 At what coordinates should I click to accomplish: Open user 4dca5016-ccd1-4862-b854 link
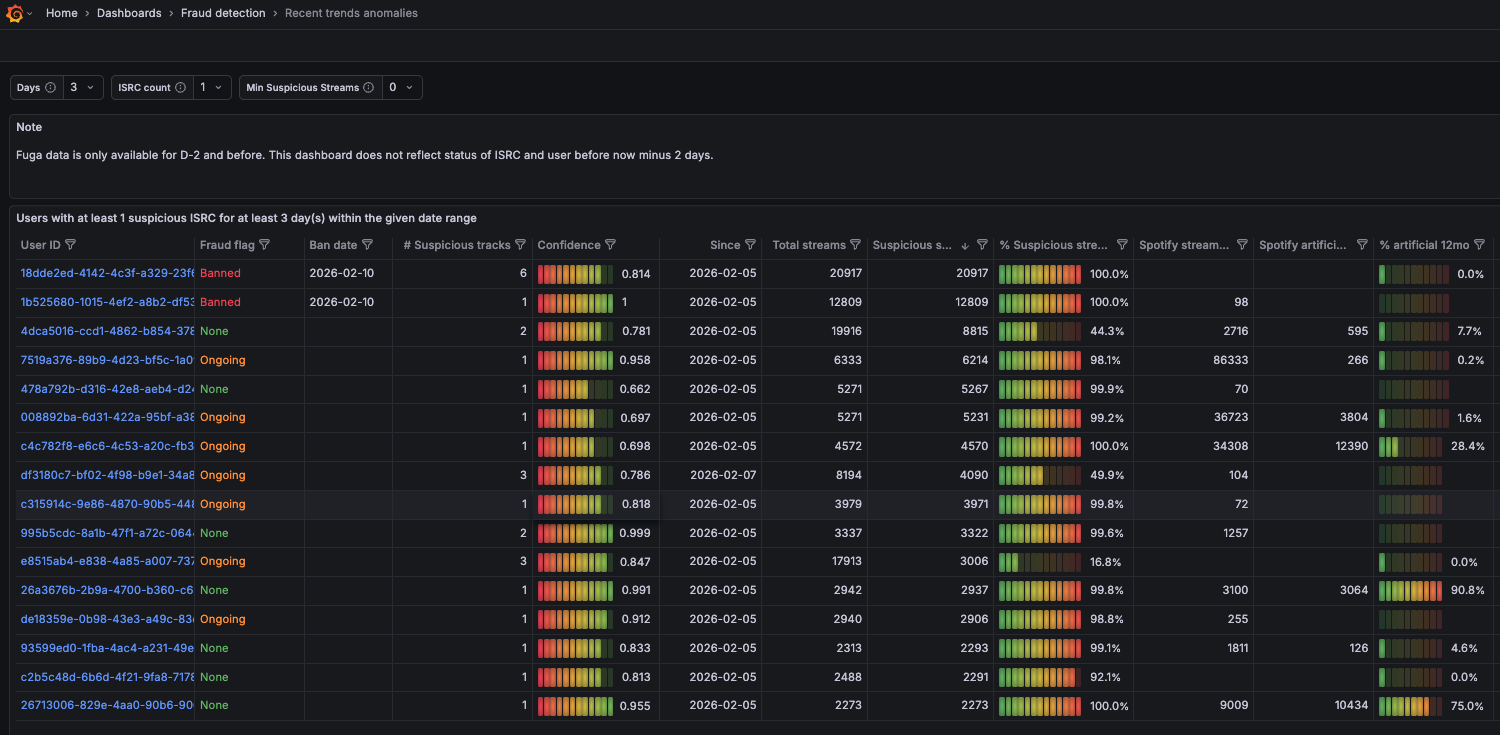click(x=108, y=331)
